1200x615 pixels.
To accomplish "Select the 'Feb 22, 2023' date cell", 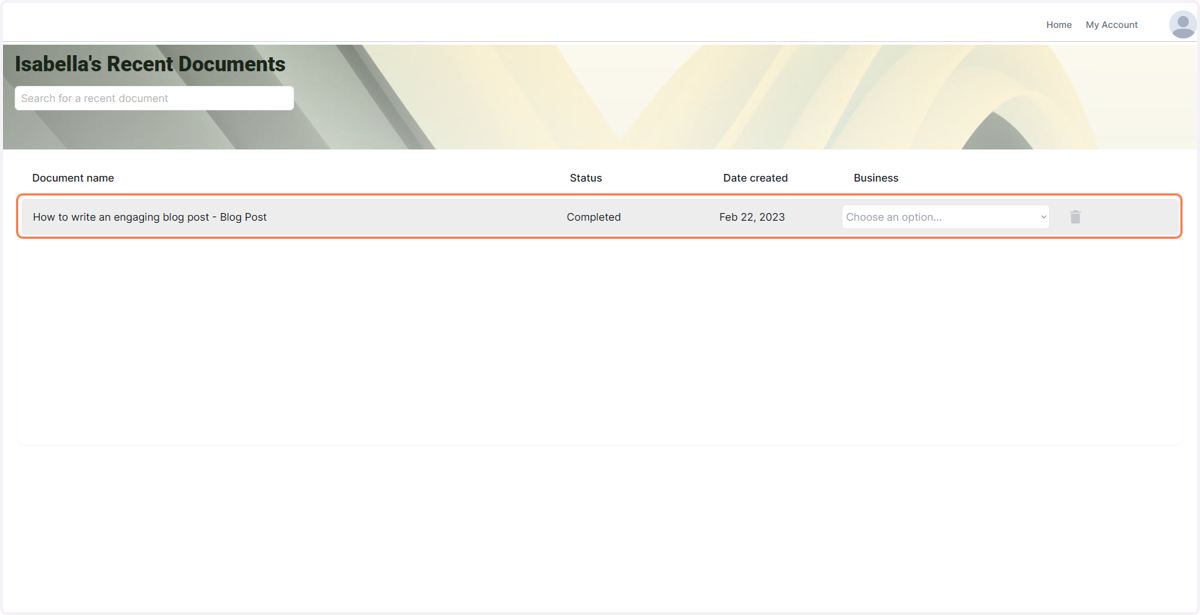I will click(x=752, y=217).
